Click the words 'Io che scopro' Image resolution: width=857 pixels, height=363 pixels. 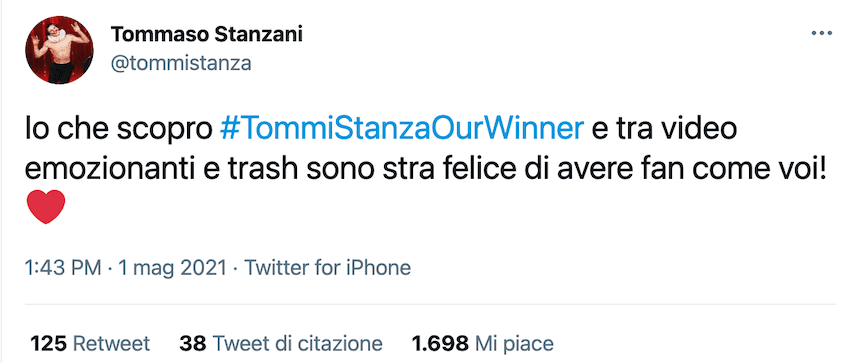[x=119, y=130]
